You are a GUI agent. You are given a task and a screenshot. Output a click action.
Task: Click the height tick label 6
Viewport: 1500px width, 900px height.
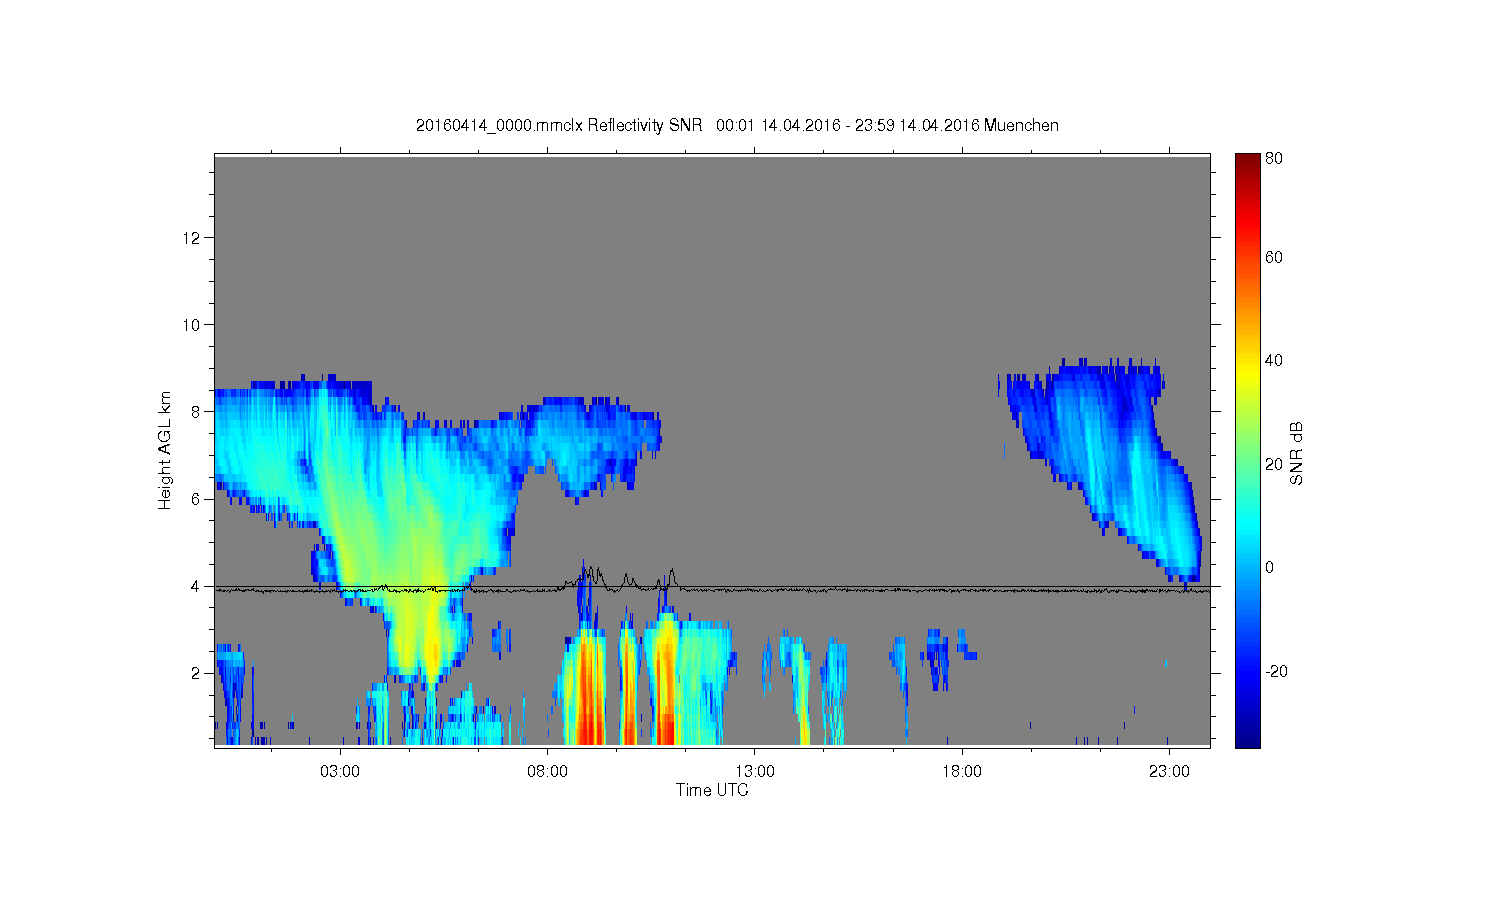pyautogui.click(x=197, y=499)
